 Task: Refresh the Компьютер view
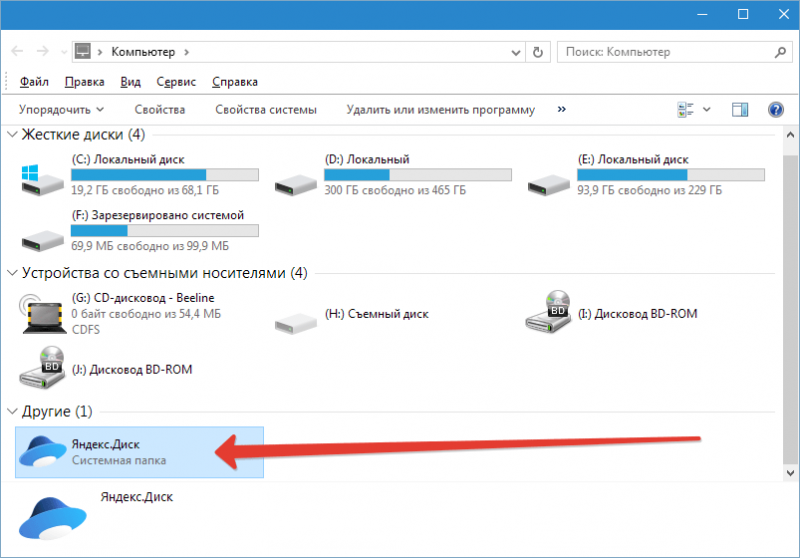538,52
